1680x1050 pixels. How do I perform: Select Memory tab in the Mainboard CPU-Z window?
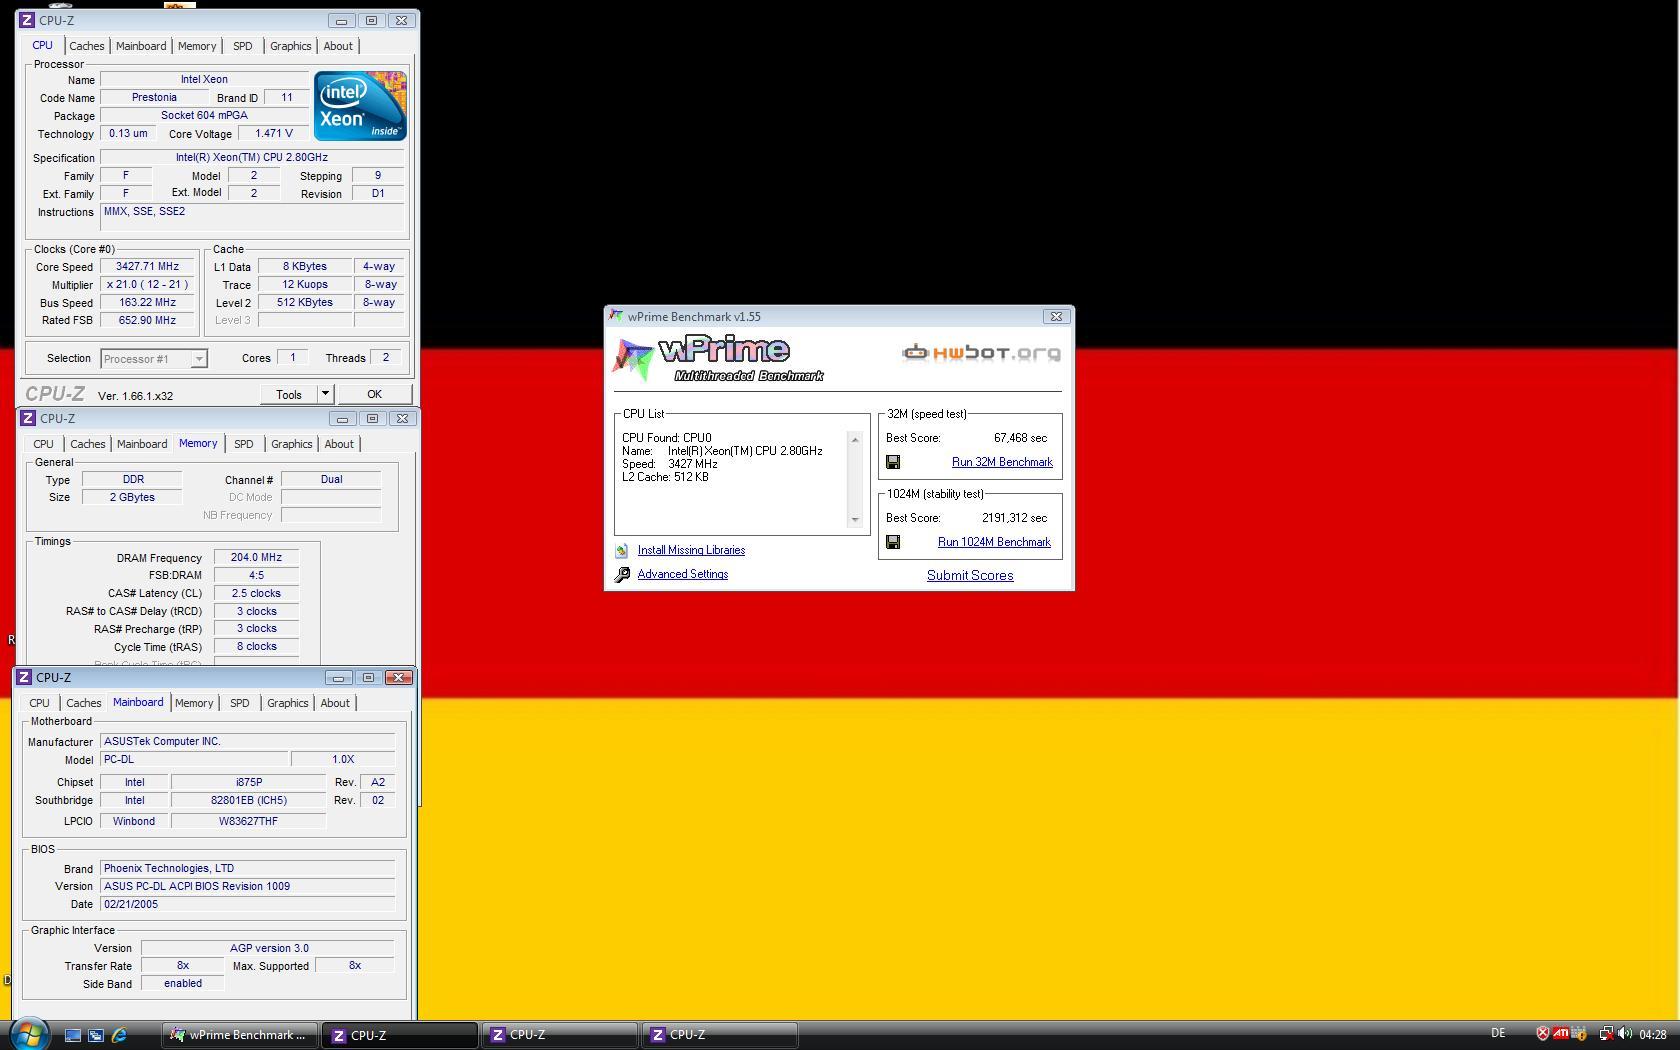point(194,703)
